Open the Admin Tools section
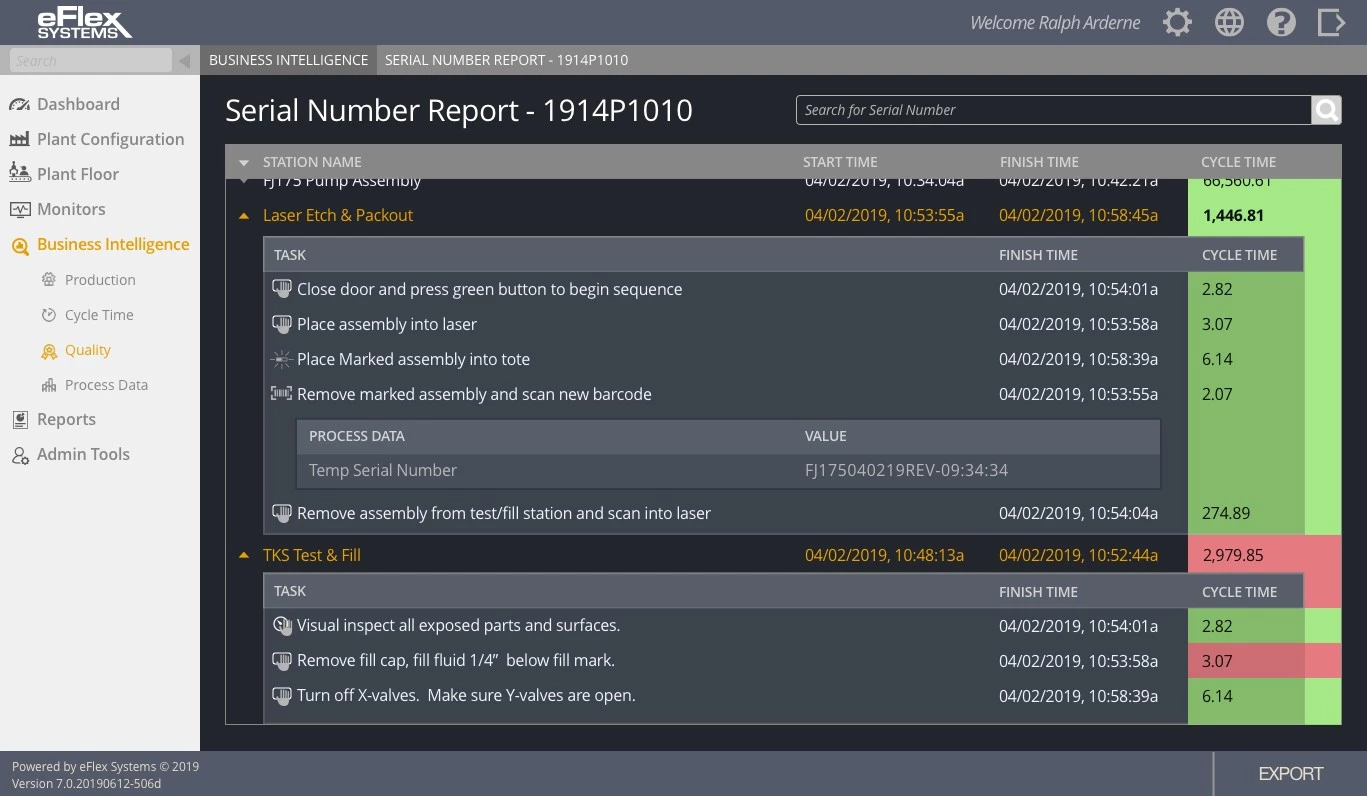This screenshot has width=1367, height=796. pyautogui.click(x=83, y=454)
